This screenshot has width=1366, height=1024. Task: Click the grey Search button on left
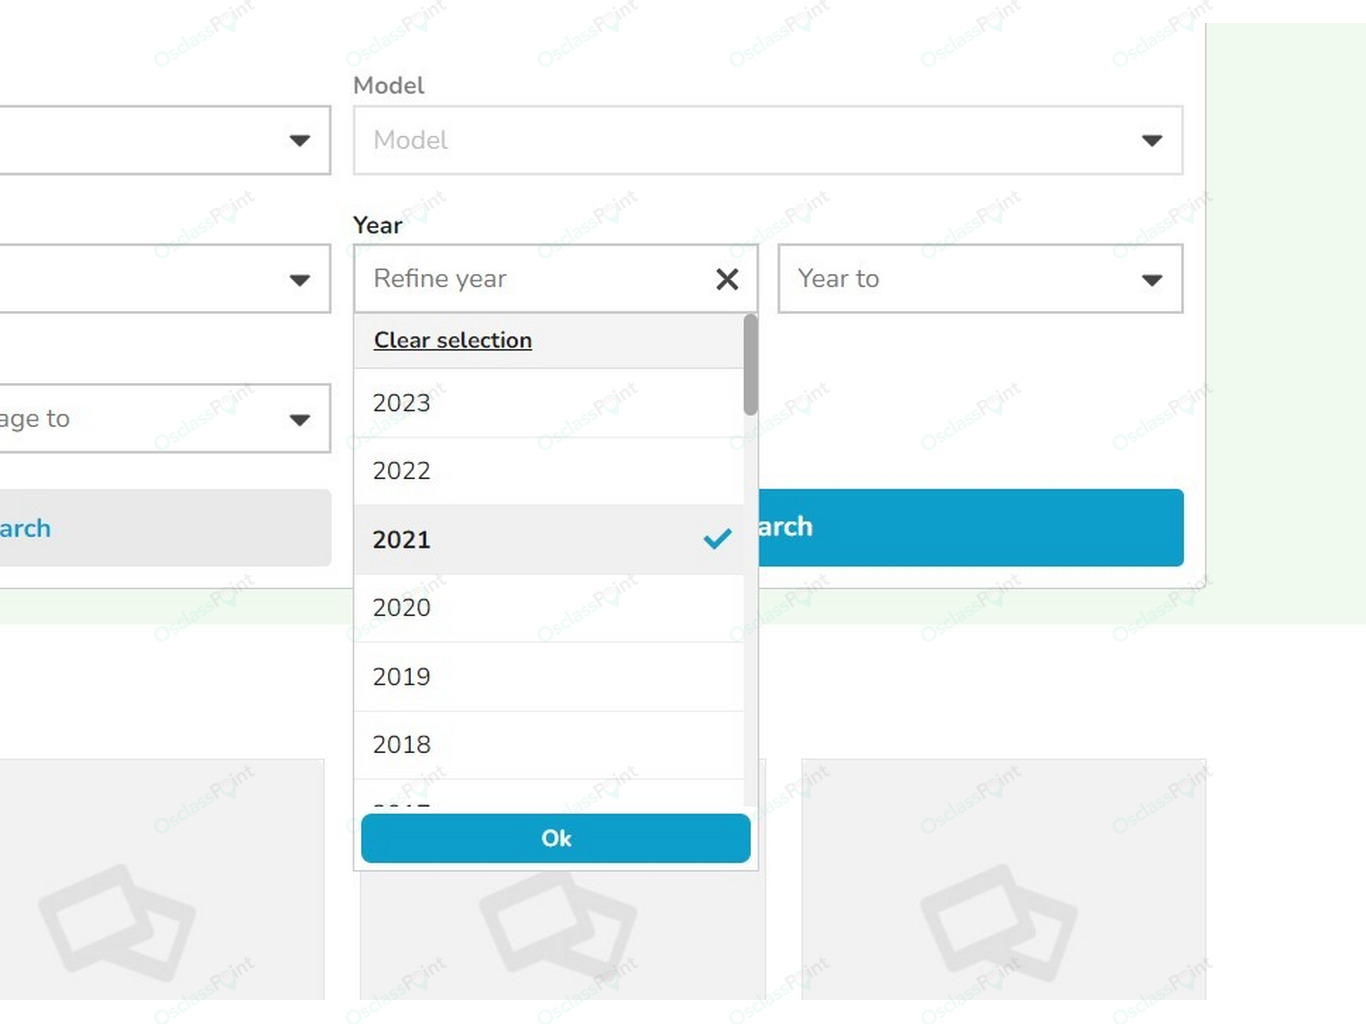tap(165, 528)
